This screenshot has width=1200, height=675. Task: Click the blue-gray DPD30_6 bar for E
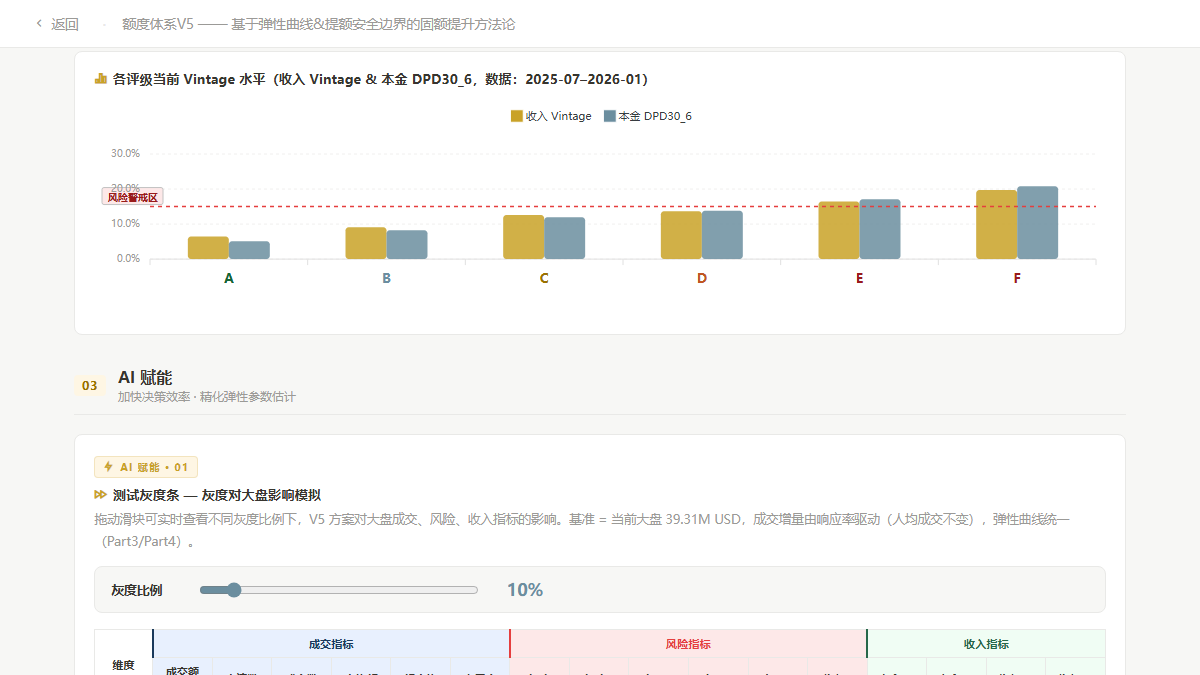click(x=880, y=229)
